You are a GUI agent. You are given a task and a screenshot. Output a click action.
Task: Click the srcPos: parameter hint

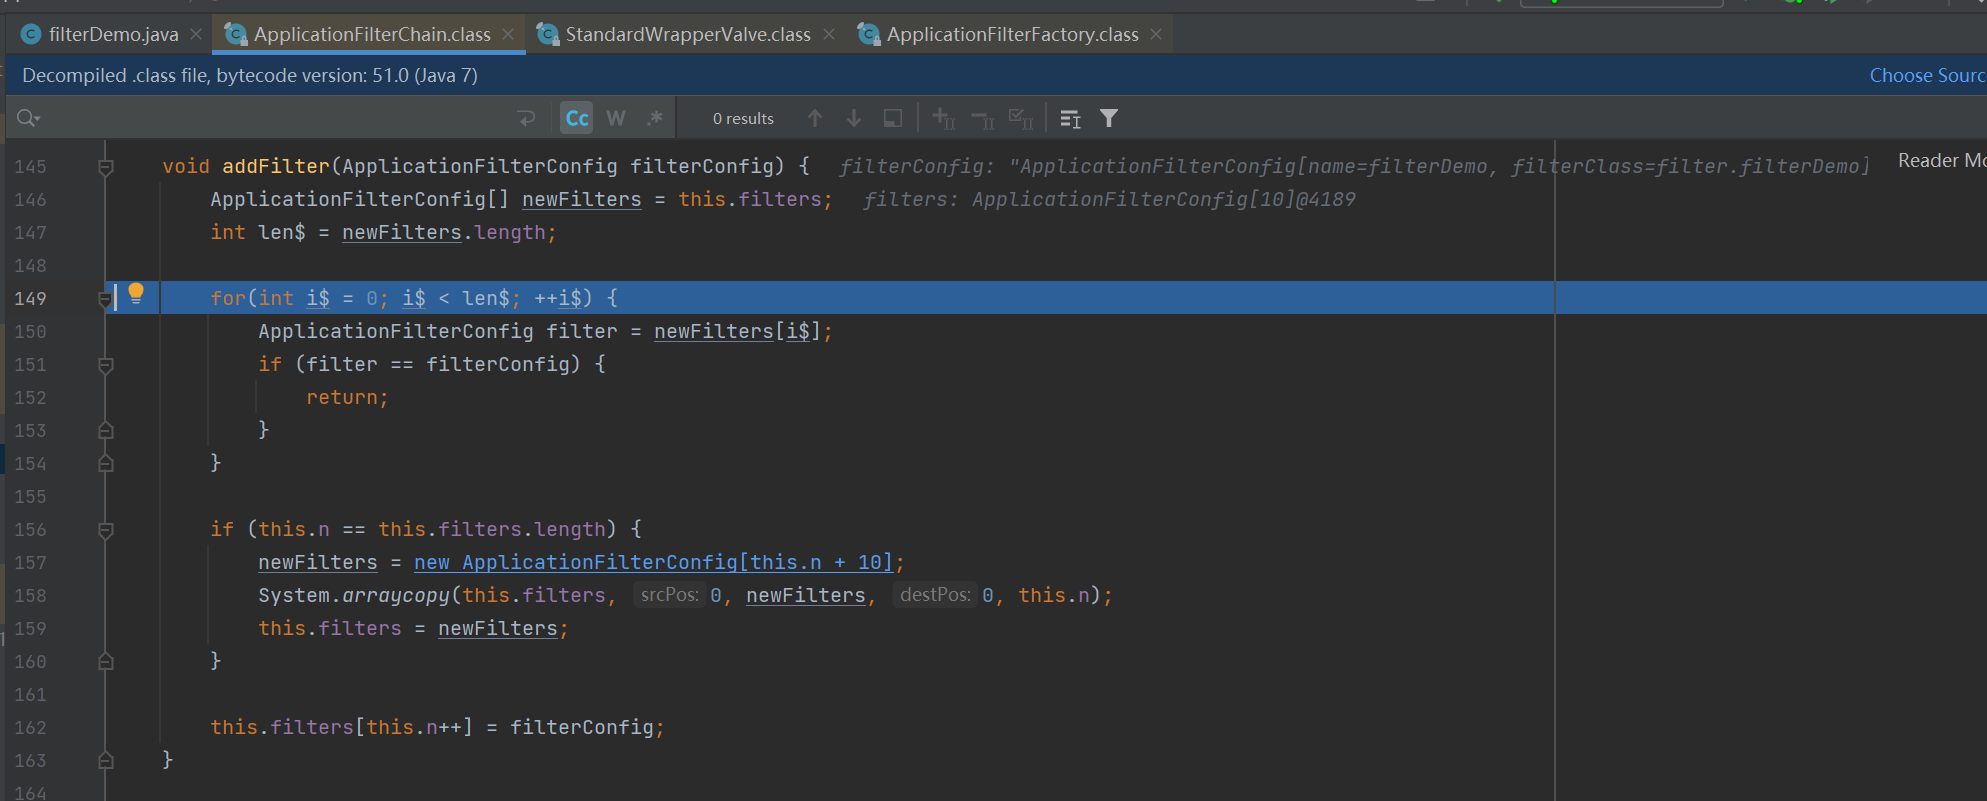[x=669, y=595]
